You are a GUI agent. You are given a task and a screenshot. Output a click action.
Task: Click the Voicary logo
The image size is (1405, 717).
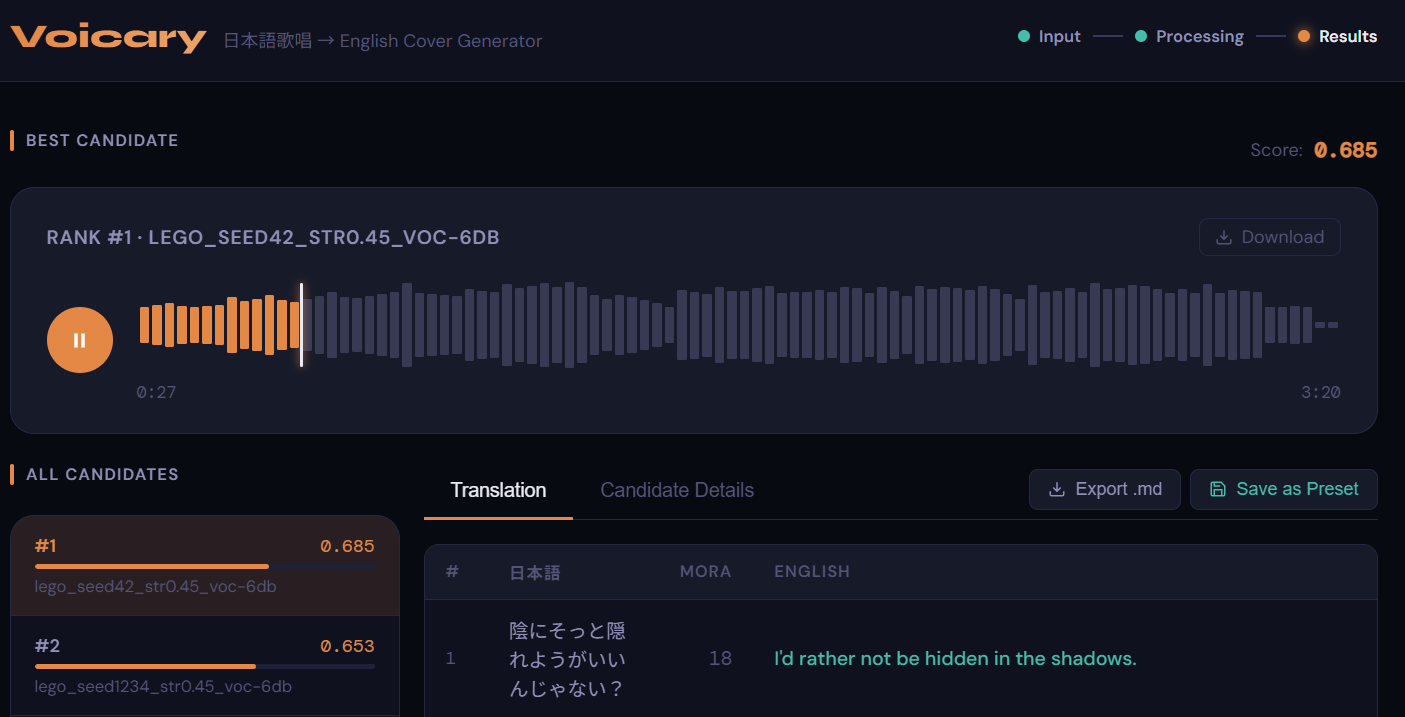108,38
